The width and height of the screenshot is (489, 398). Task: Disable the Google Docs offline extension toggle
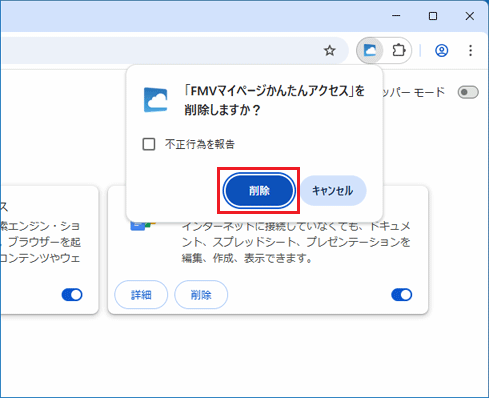click(402, 295)
